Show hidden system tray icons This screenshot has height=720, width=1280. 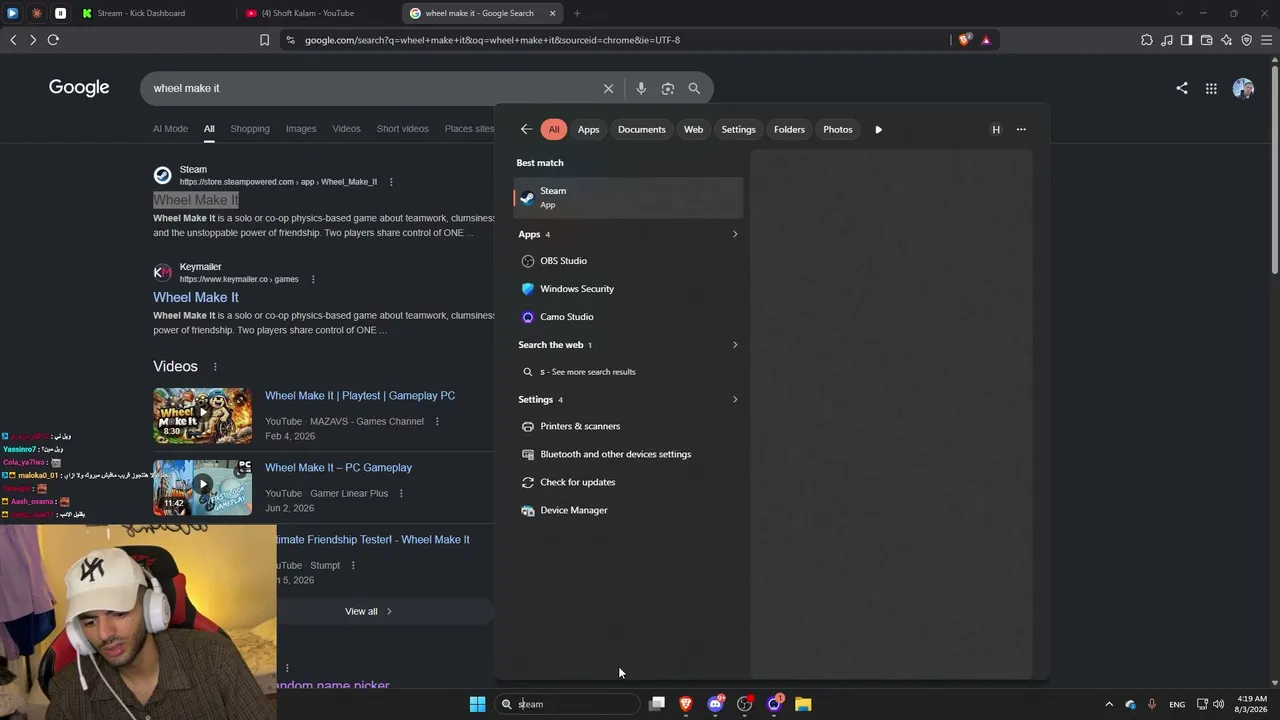tap(1108, 704)
